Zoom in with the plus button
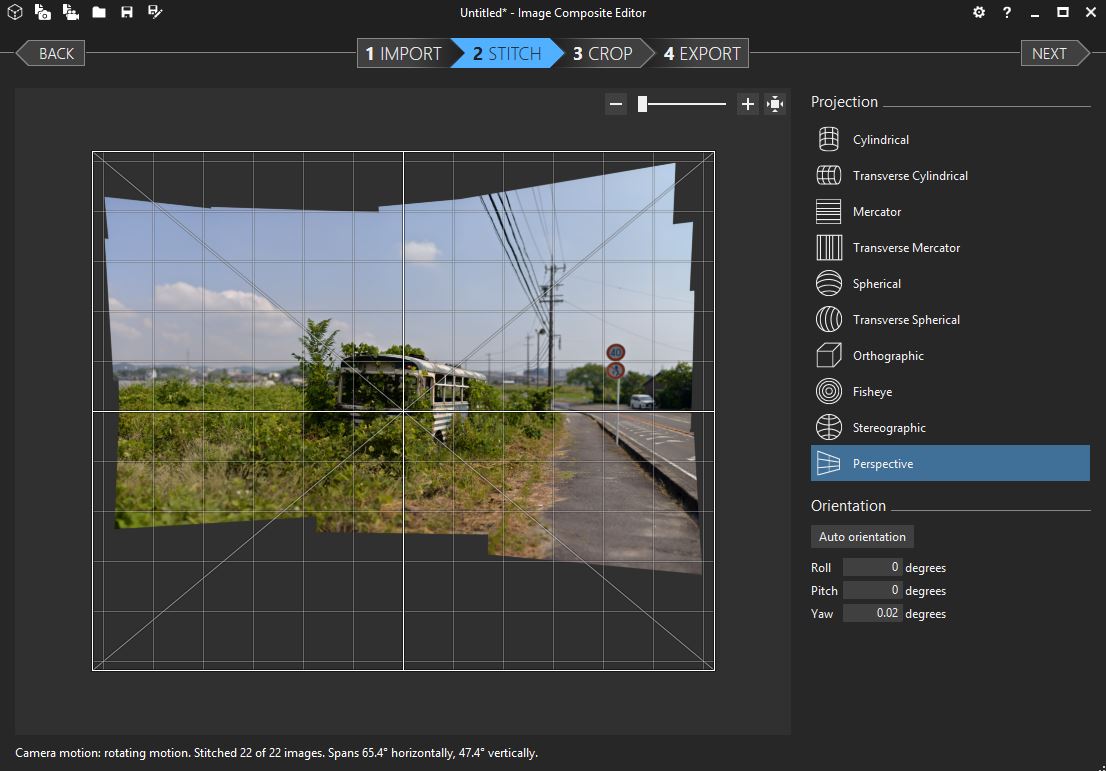The height and width of the screenshot is (771, 1106). click(748, 104)
